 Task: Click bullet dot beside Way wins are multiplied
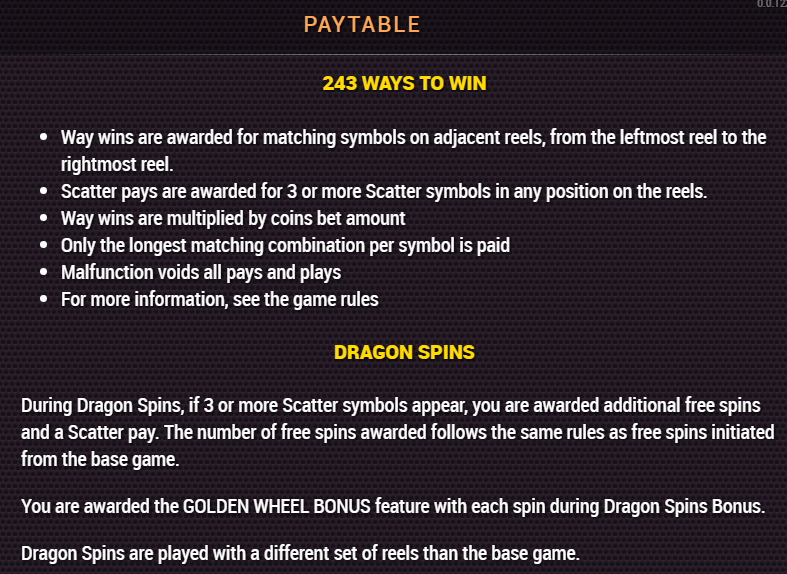point(44,218)
